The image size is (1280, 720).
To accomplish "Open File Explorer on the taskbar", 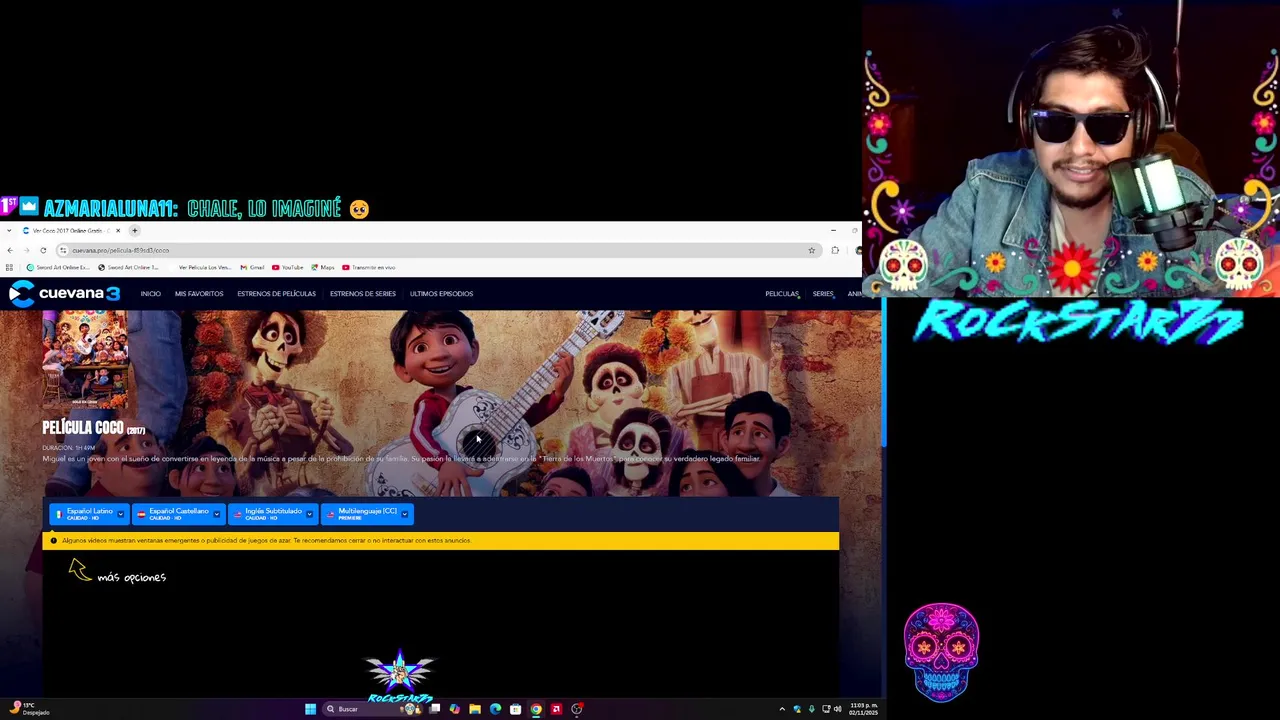I will [475, 709].
